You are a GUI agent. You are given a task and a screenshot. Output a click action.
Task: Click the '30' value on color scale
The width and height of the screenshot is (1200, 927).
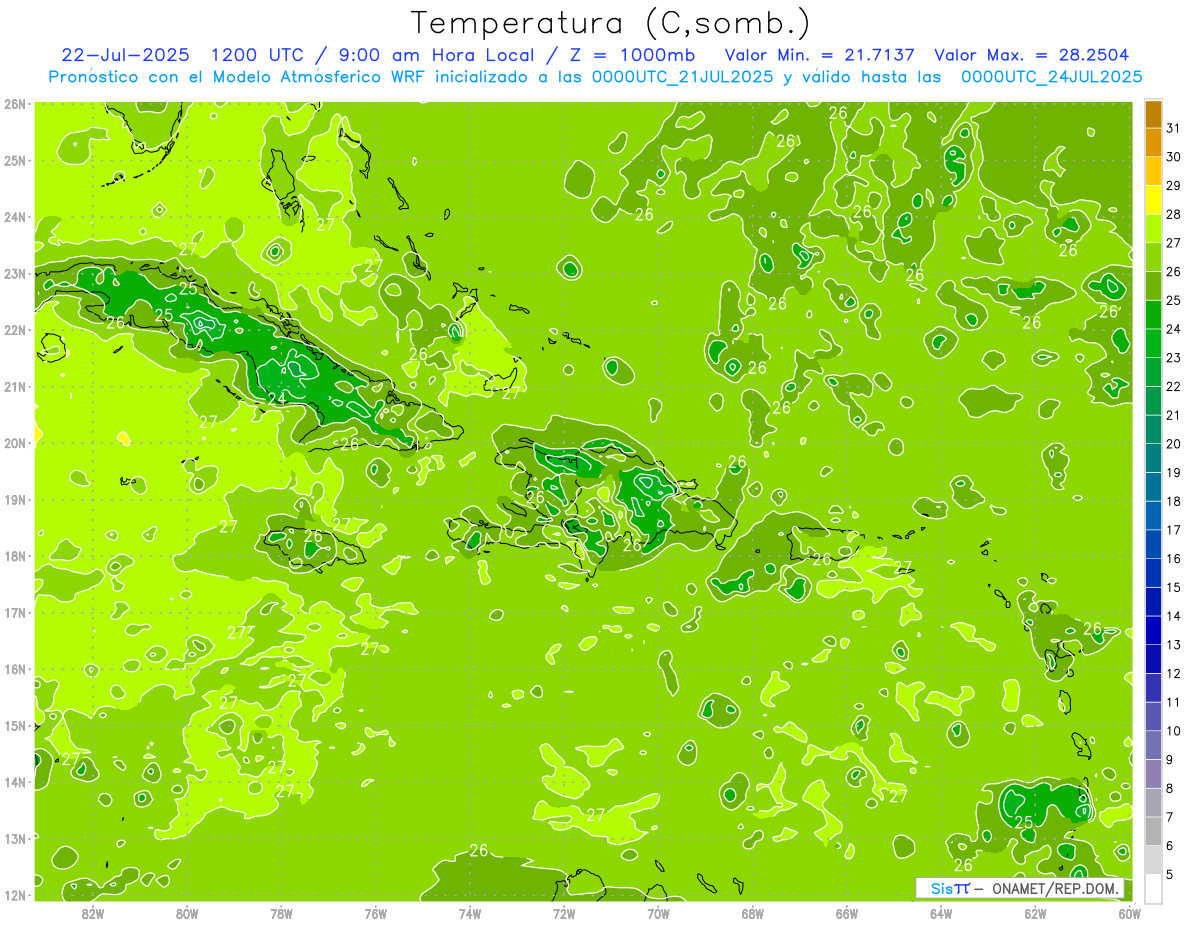pos(1174,157)
